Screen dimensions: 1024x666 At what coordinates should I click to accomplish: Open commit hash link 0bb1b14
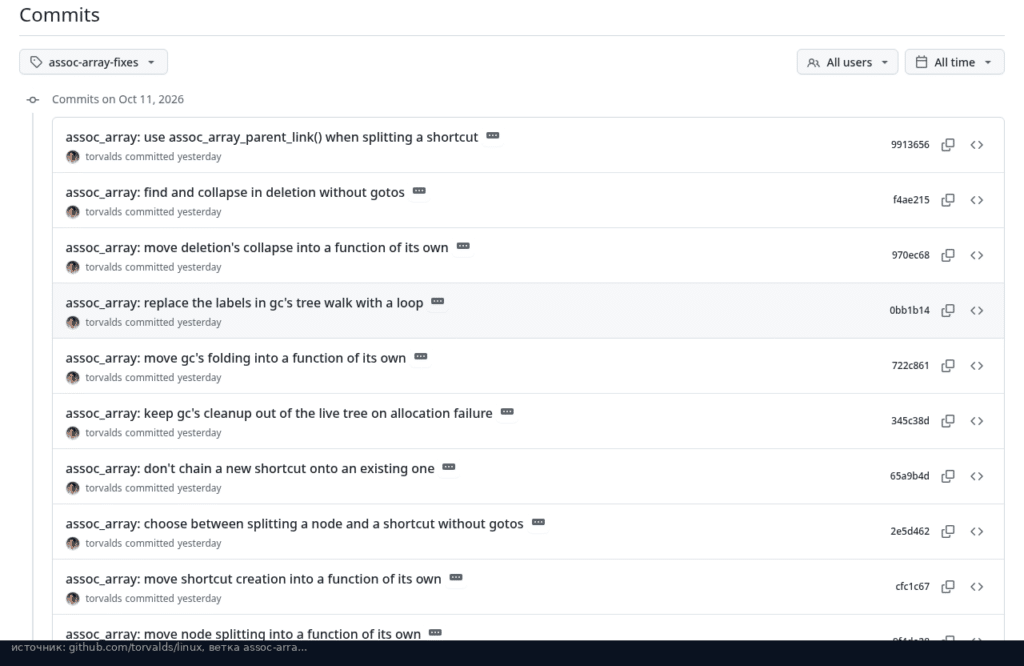coord(909,310)
